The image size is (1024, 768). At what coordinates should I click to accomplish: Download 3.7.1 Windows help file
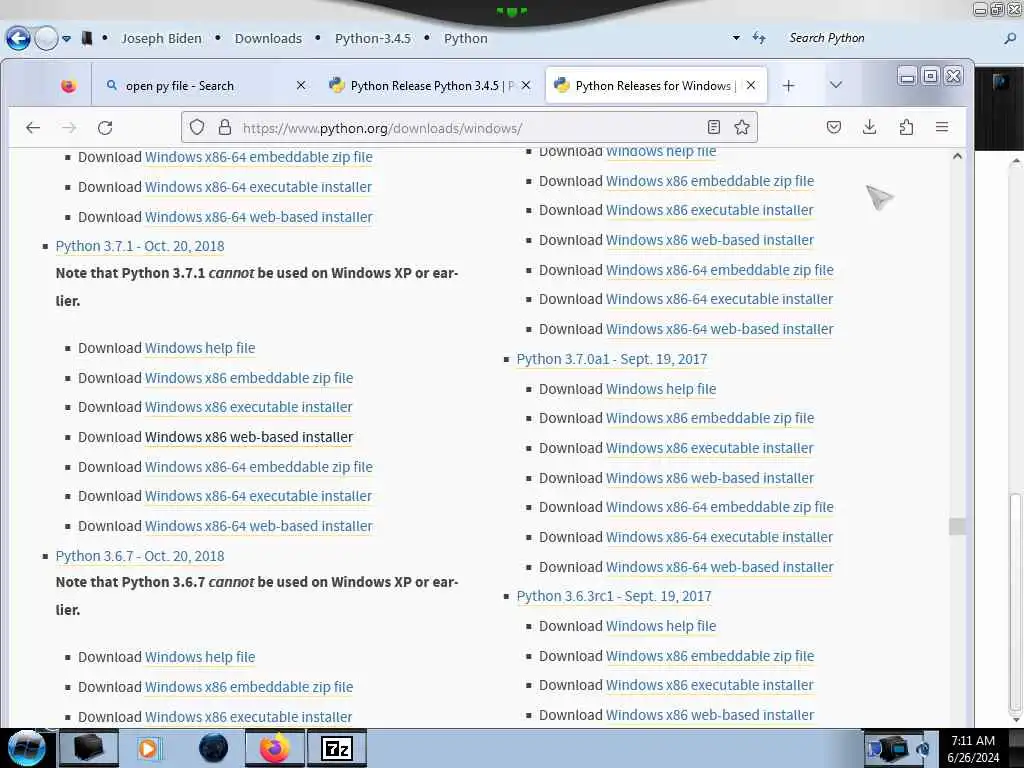(x=200, y=348)
